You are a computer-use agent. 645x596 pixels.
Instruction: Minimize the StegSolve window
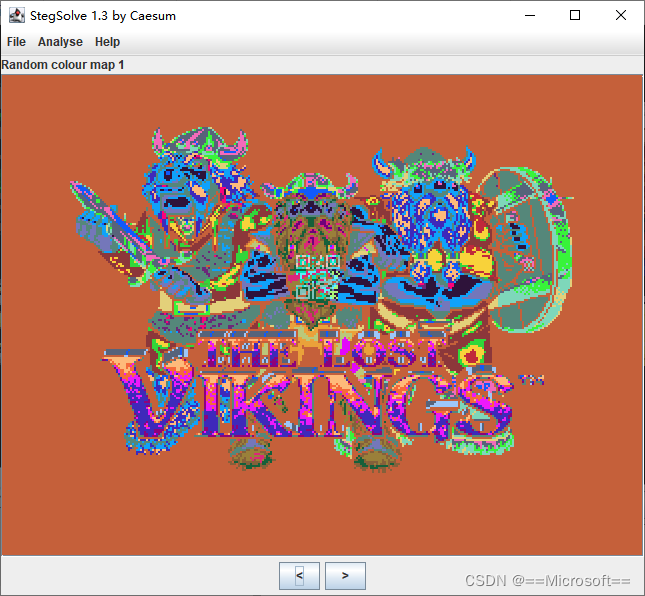(x=530, y=15)
